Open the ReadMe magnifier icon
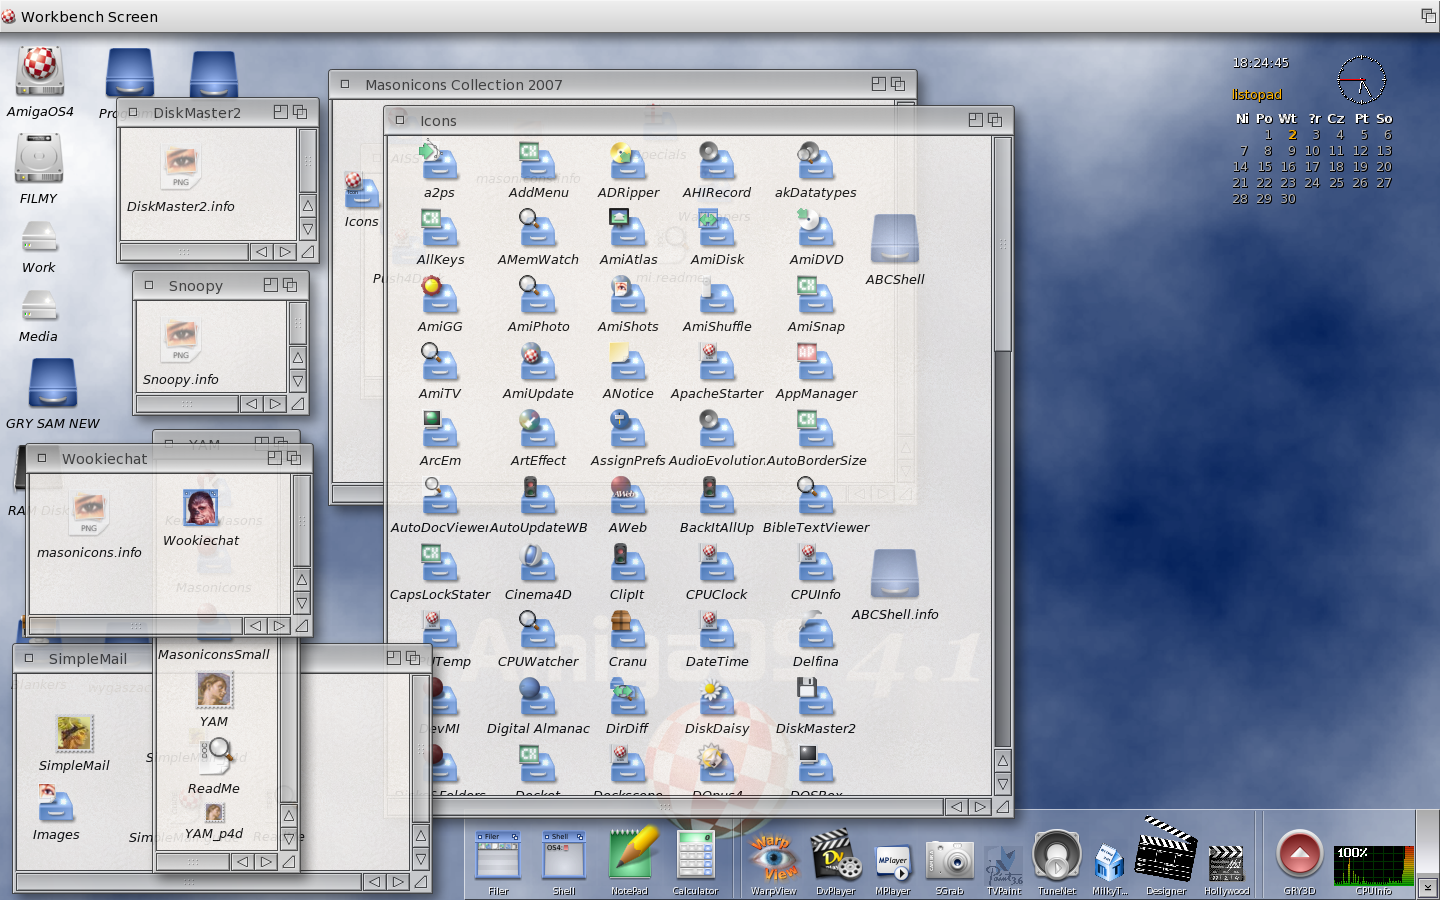This screenshot has height=900, width=1440. pos(216,757)
